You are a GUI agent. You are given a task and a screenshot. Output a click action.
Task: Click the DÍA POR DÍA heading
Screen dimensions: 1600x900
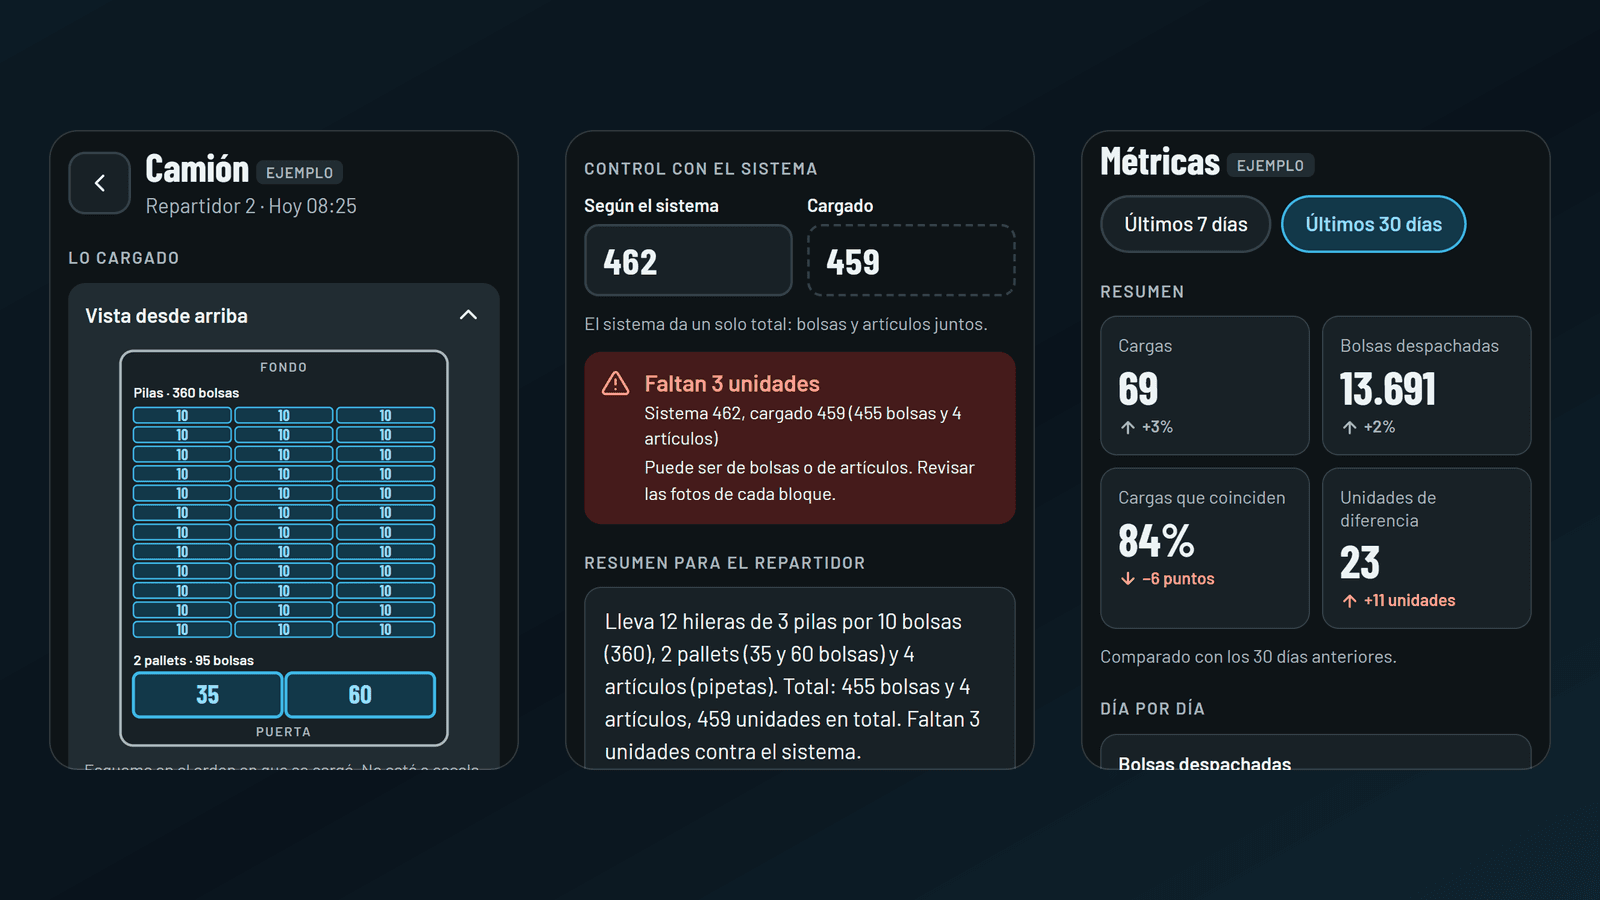click(1153, 709)
